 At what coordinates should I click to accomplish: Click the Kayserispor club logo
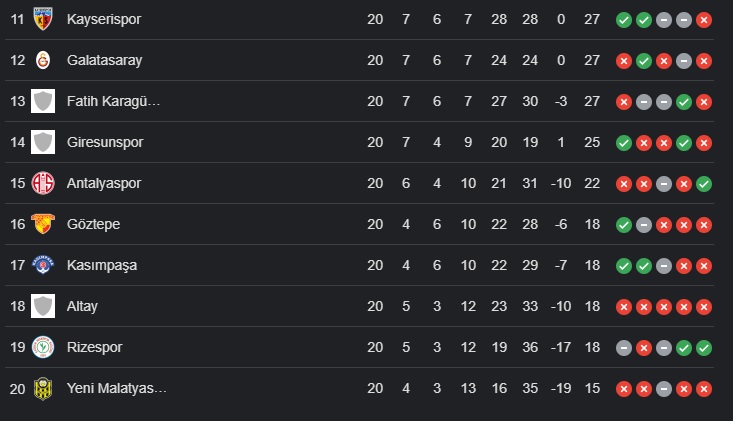coord(42,19)
